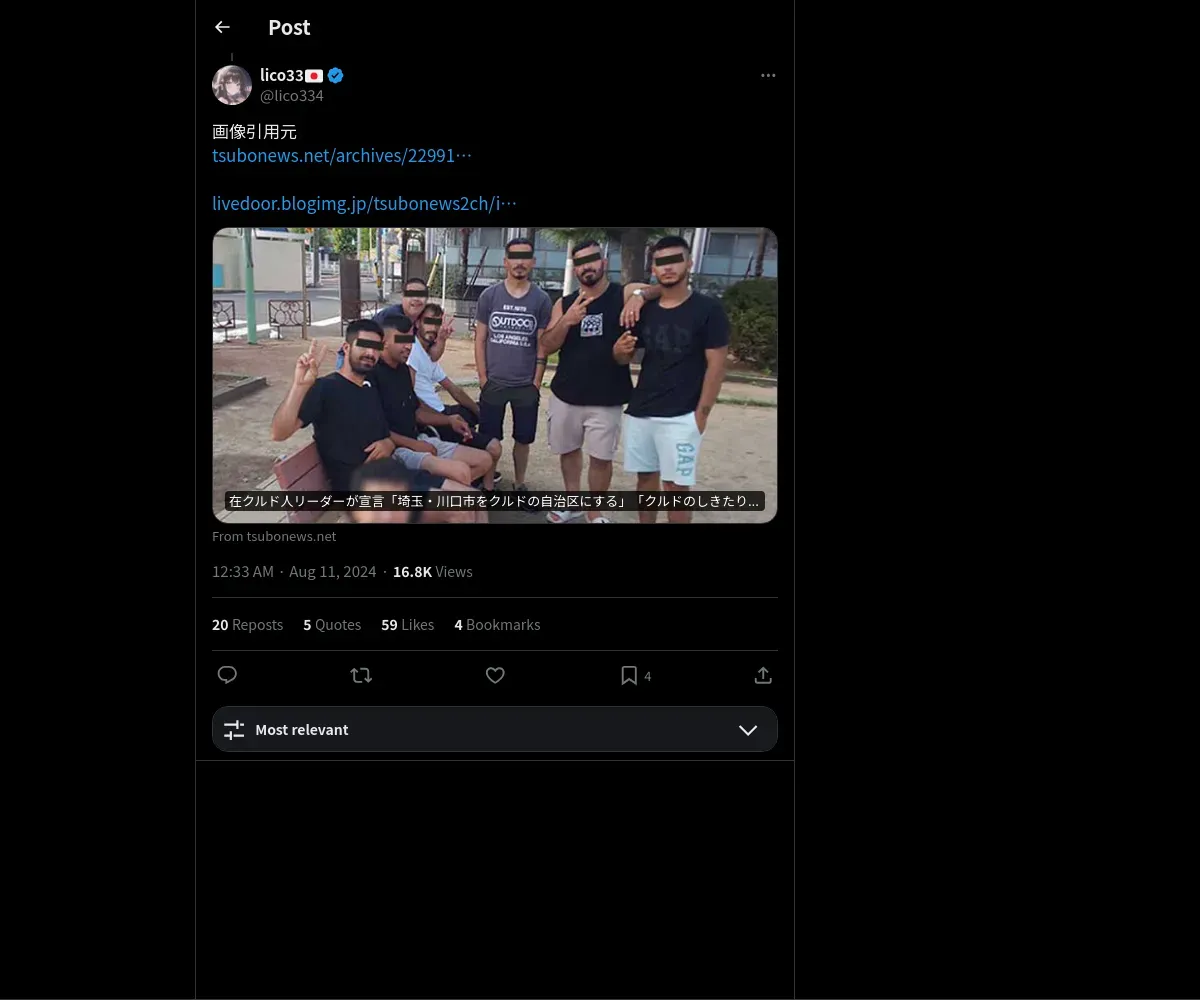Click the back arrow icon
Image resolution: width=1200 pixels, height=1000 pixels.
pyautogui.click(x=222, y=27)
